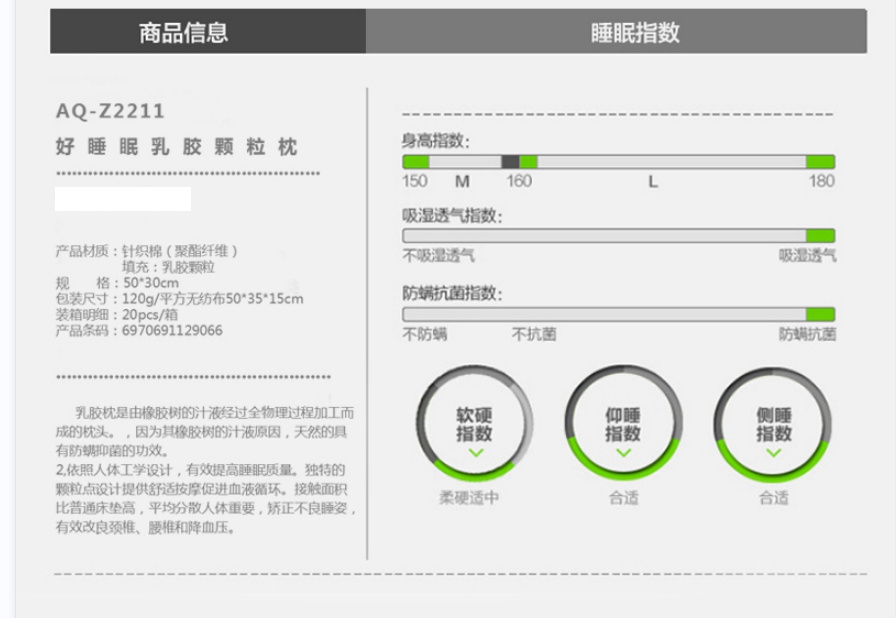896x618 pixels.
Task: Expand the green chevron under 仰睡指数
Action: 623,453
